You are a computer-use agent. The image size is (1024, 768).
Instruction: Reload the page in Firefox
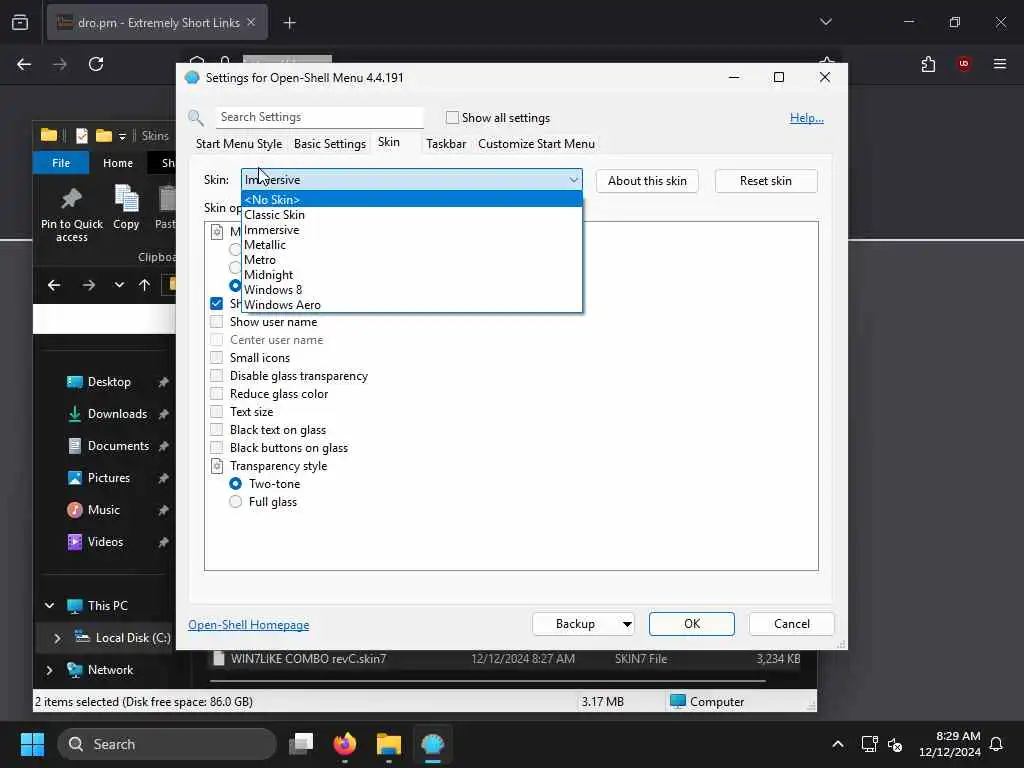click(x=96, y=64)
